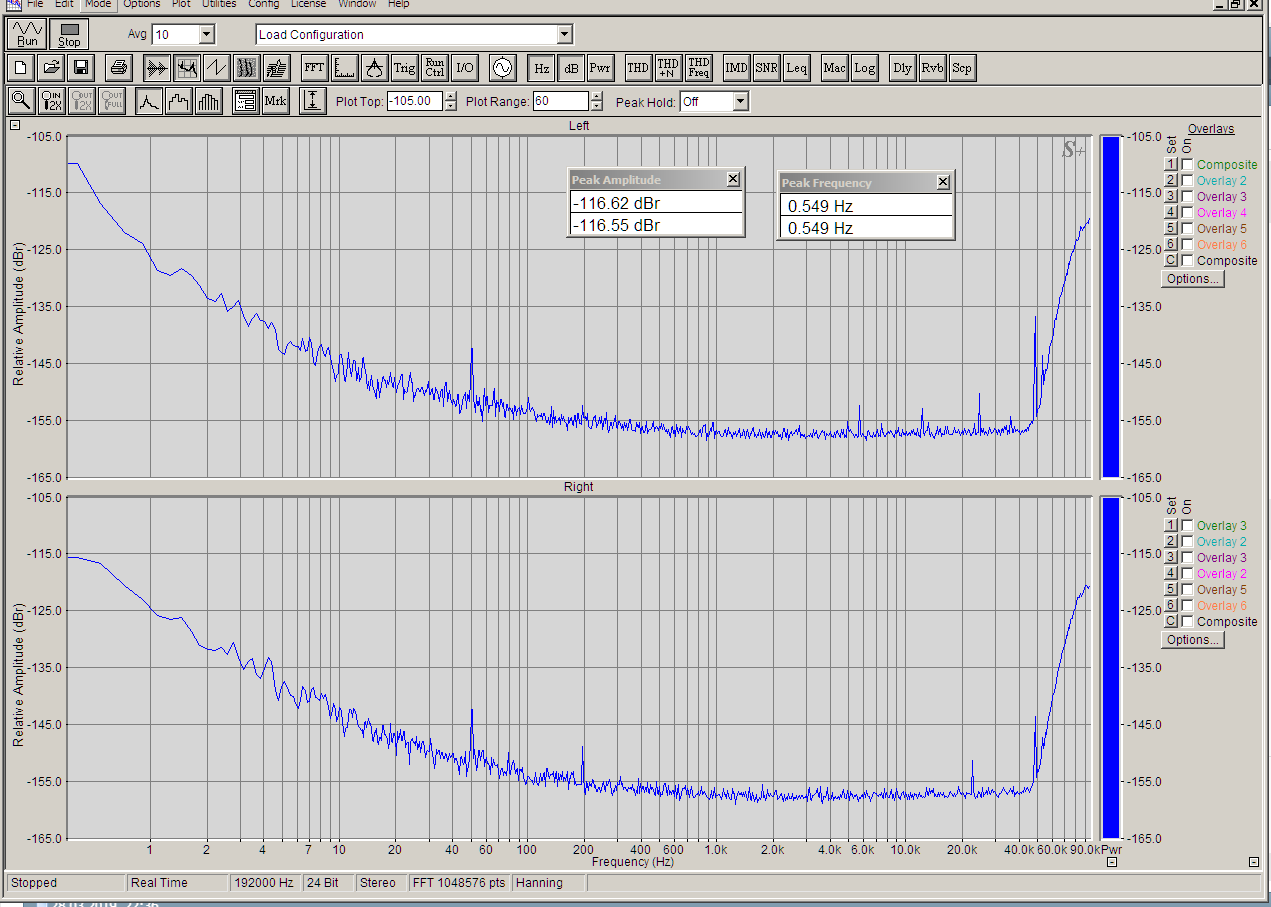Select the THD+N measurement button
Viewport: 1271px width, 907px height.
[668, 68]
